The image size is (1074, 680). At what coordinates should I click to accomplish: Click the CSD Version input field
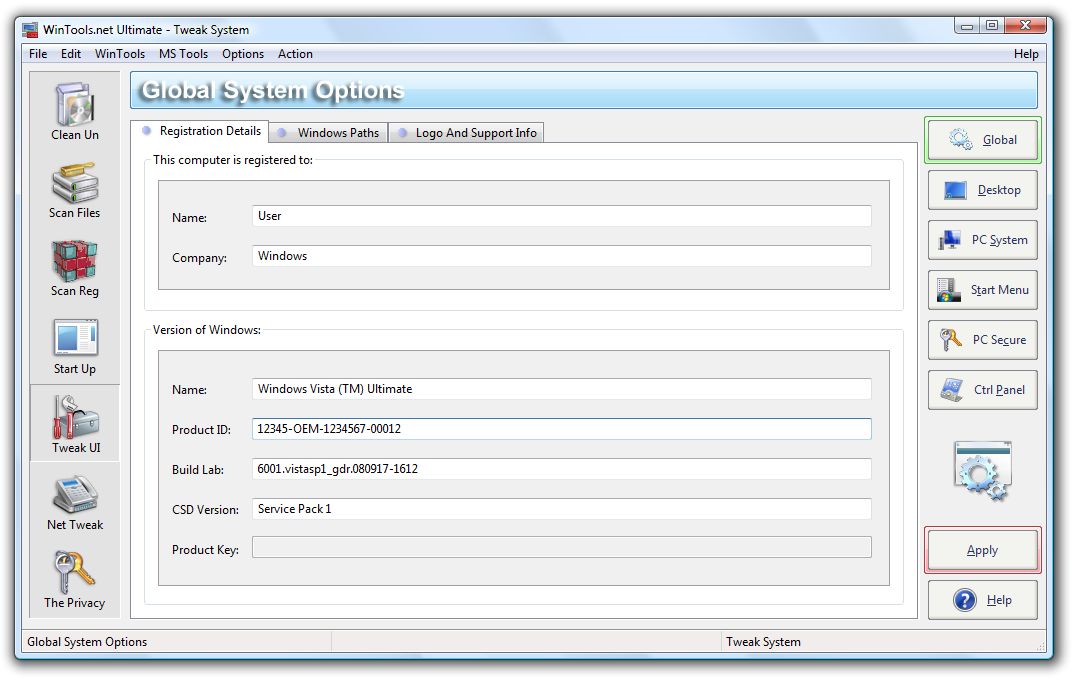point(562,509)
